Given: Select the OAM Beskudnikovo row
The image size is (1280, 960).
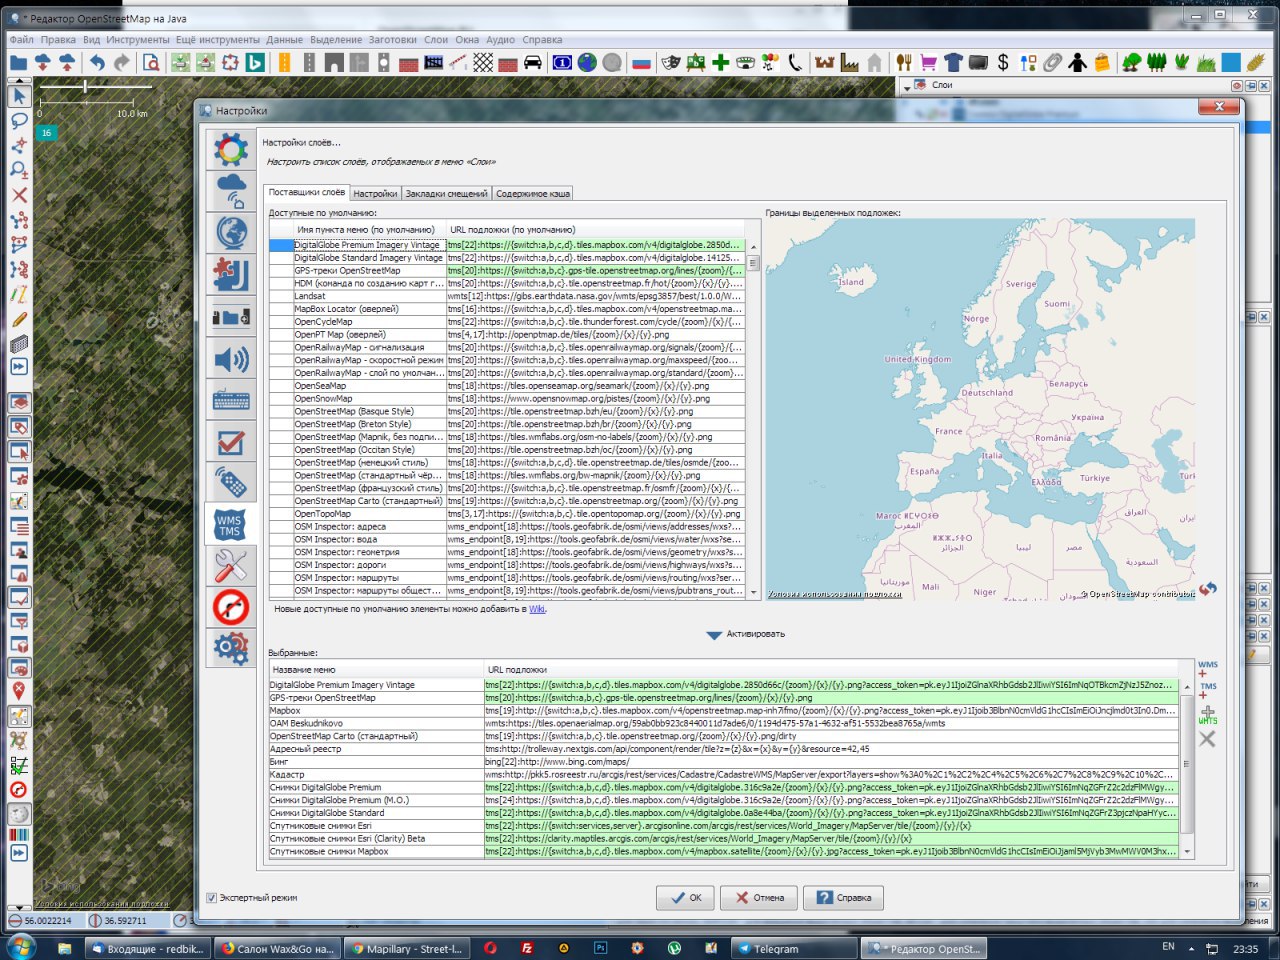Looking at the screenshot, I should tap(724, 723).
